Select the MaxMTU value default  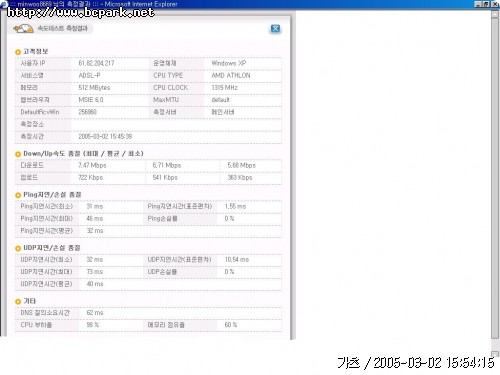click(x=220, y=100)
